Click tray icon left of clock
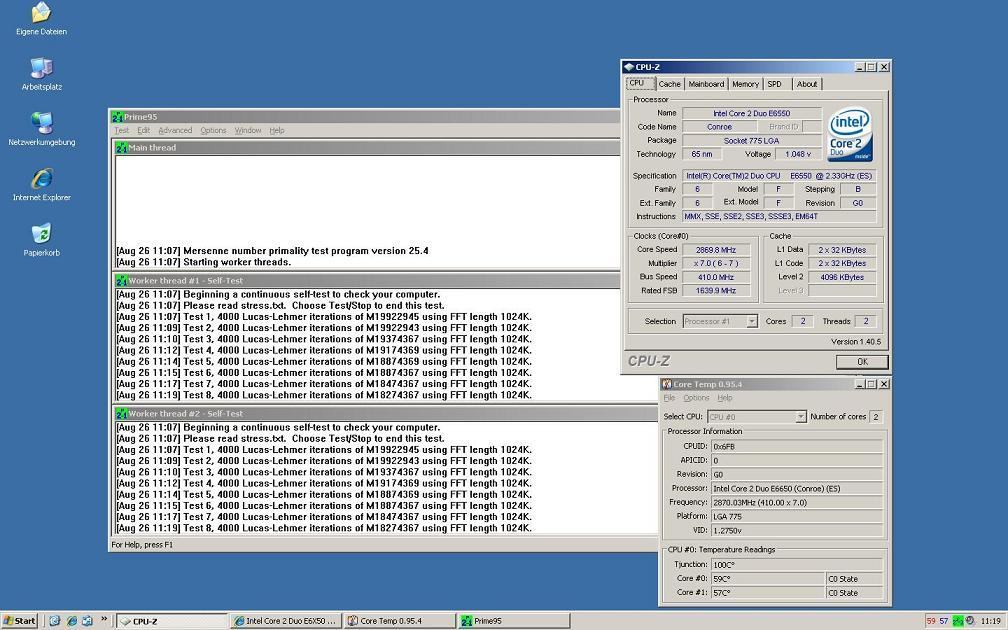 coord(969,621)
